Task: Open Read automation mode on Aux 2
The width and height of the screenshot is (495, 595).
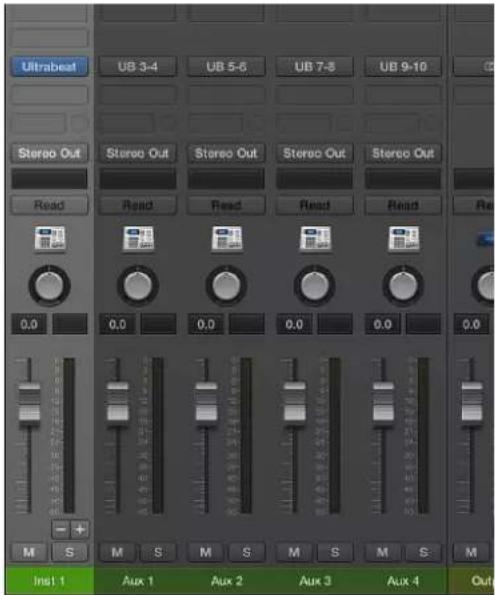Action: pos(226,205)
